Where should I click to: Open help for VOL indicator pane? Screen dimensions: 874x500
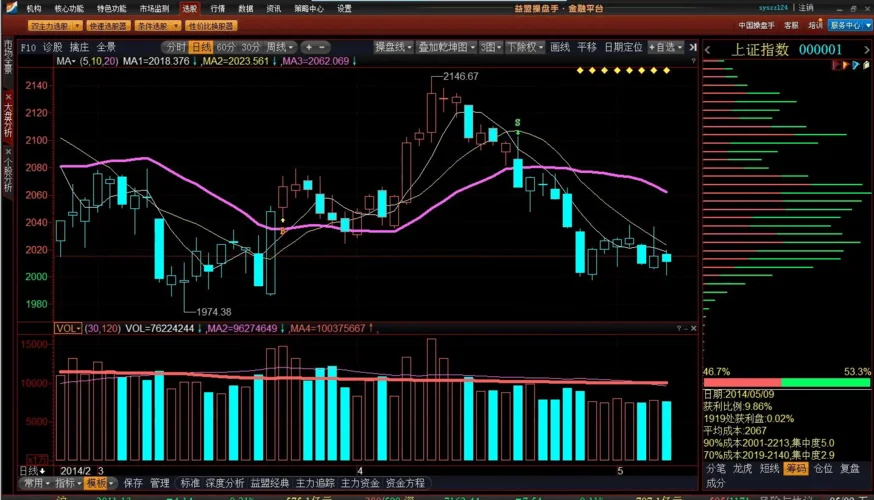678,328
